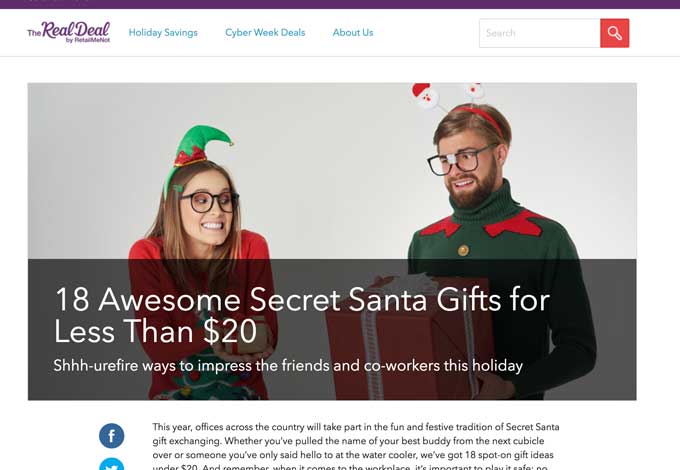The width and height of the screenshot is (680, 470).
Task: Share the article via Facebook icon
Action: pos(111,436)
